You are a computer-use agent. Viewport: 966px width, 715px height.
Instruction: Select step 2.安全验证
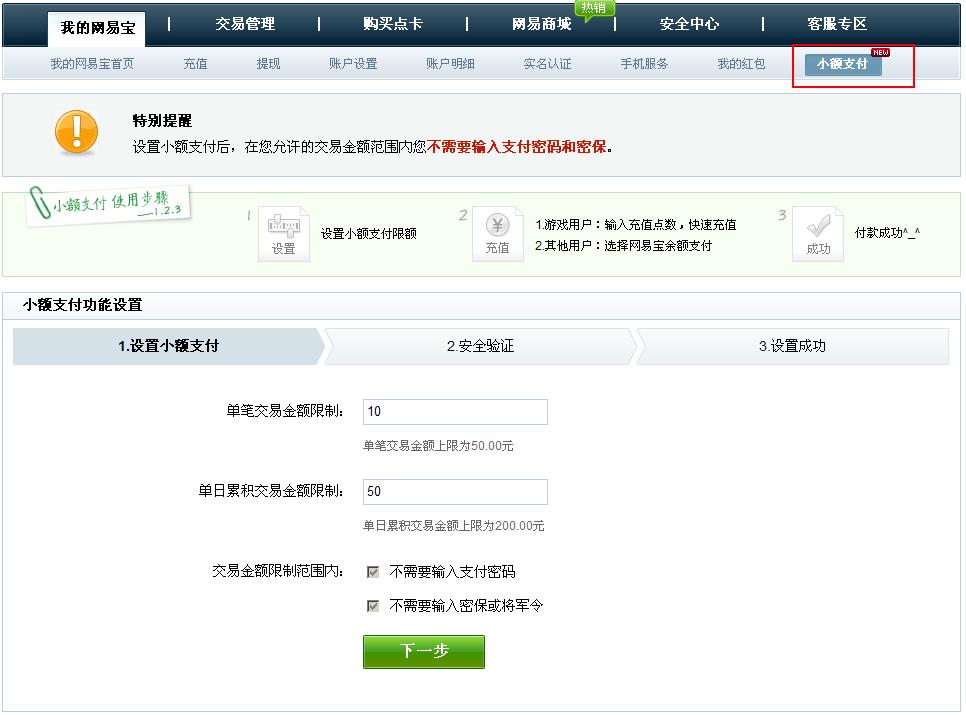pyautogui.click(x=480, y=346)
